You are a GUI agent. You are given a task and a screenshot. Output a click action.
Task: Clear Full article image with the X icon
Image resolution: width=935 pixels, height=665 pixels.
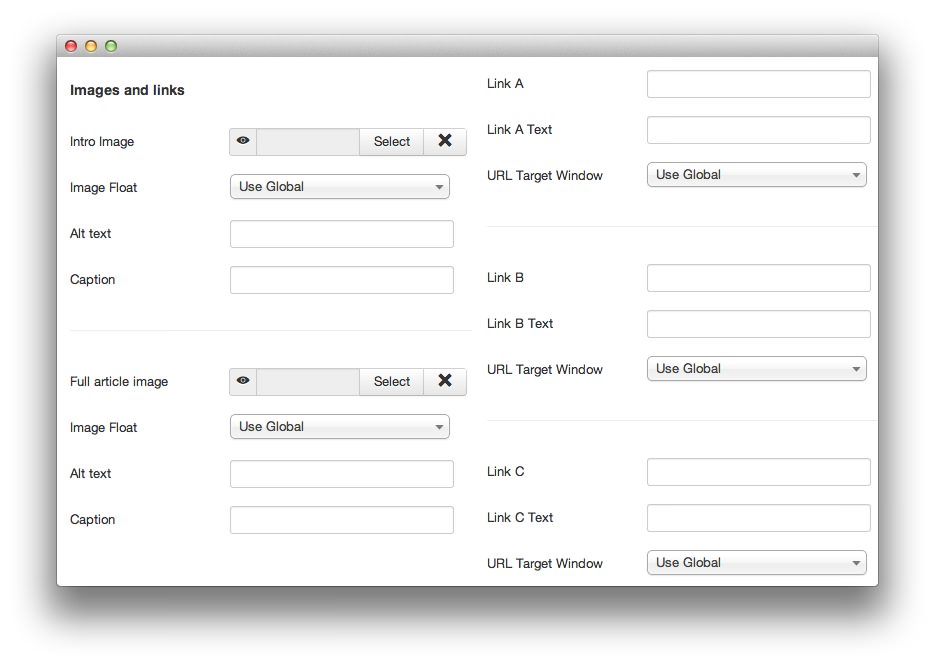tap(445, 382)
